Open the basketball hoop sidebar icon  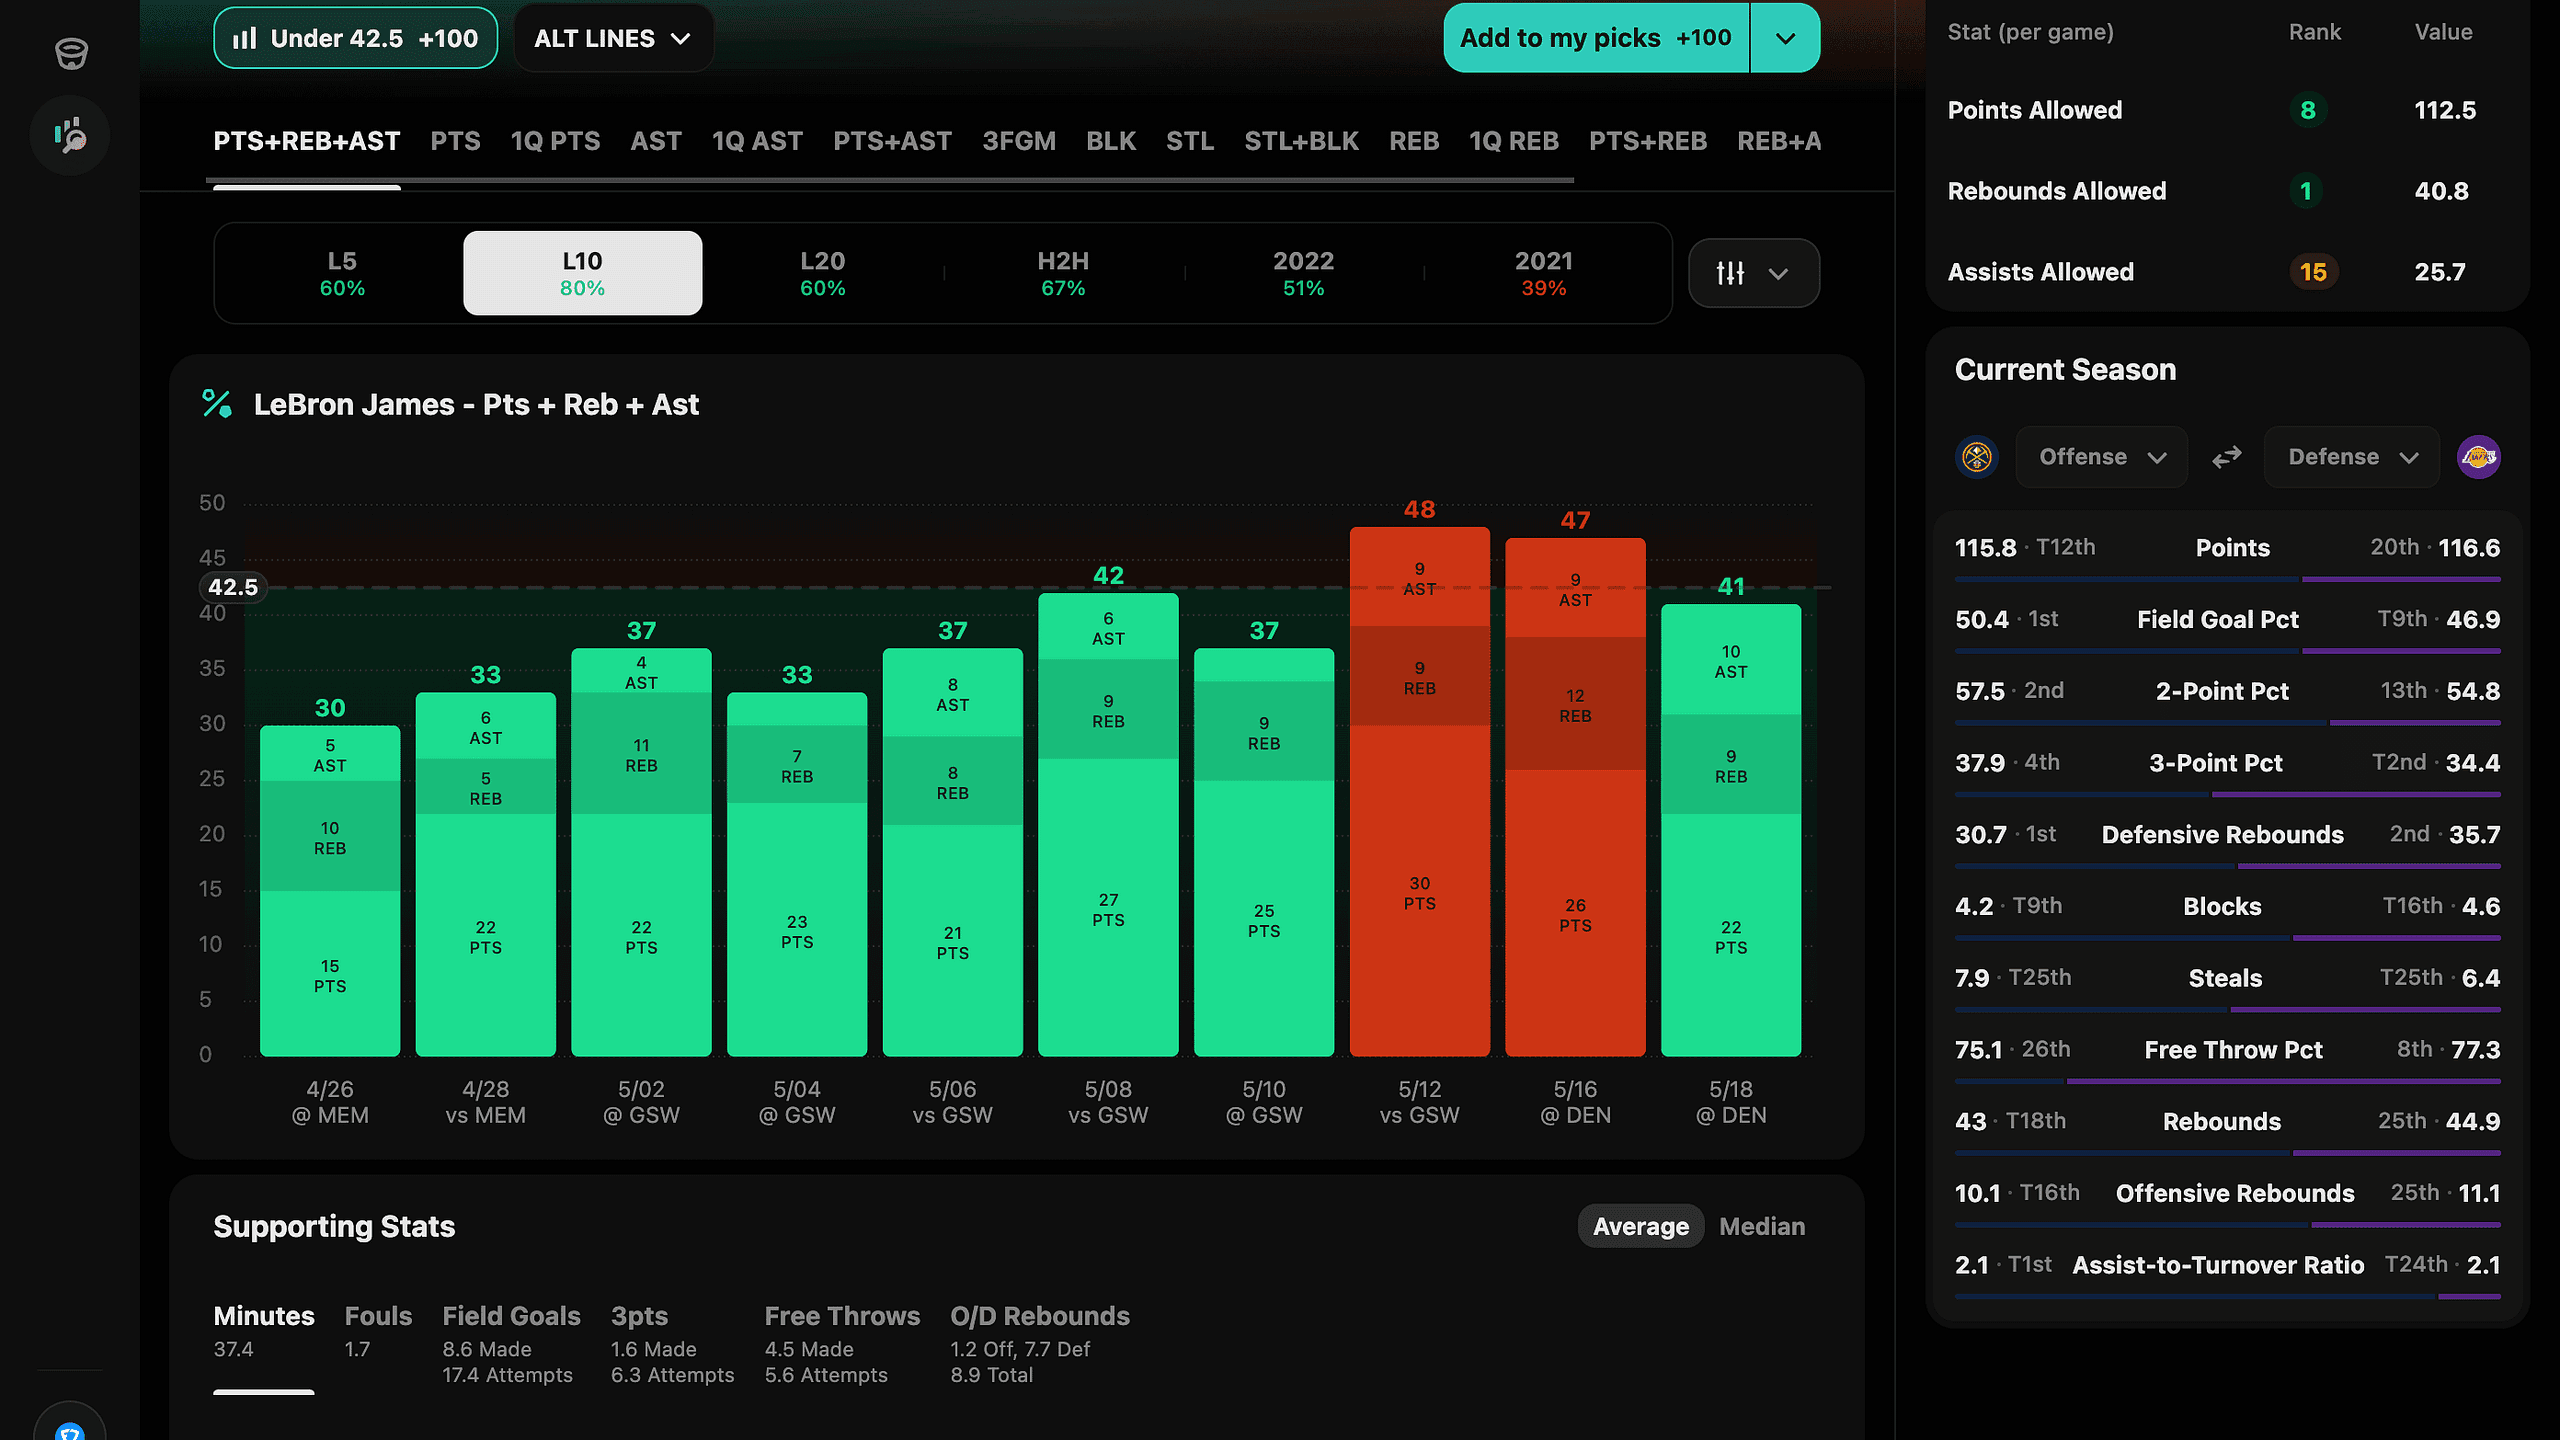coord(71,53)
